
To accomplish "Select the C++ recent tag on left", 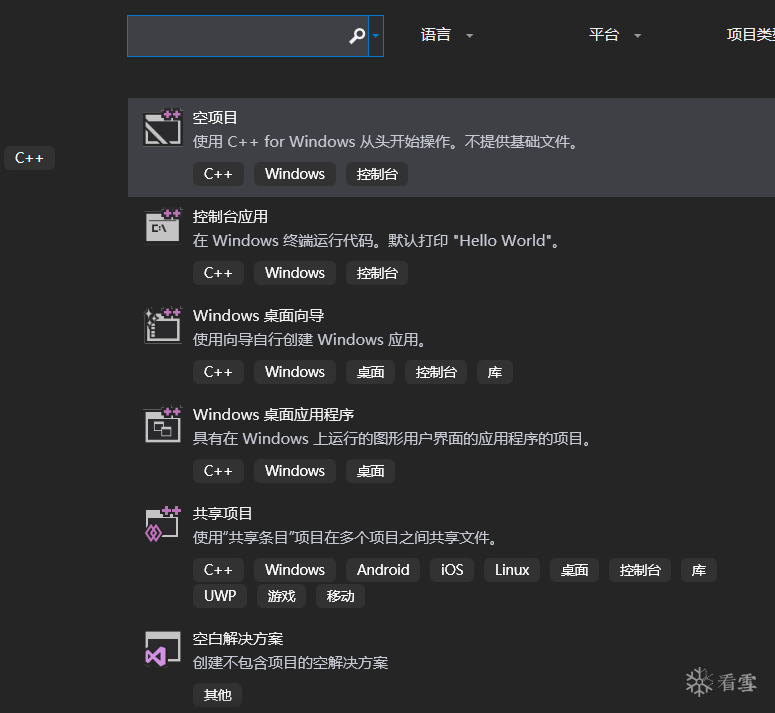I will [29, 158].
